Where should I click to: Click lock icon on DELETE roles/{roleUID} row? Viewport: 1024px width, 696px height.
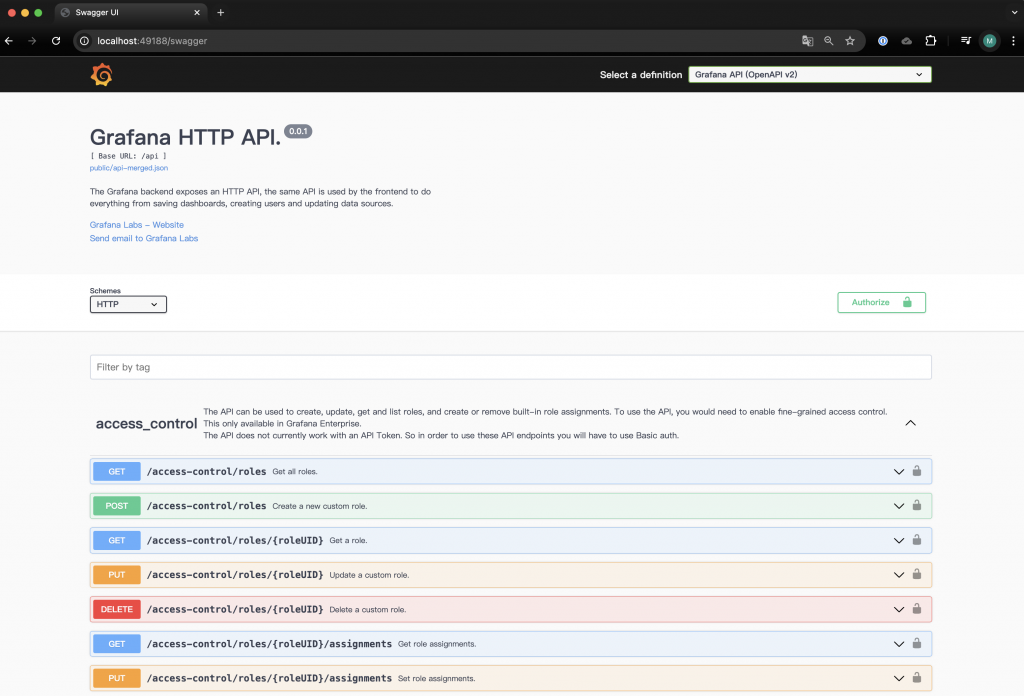pyautogui.click(x=917, y=609)
